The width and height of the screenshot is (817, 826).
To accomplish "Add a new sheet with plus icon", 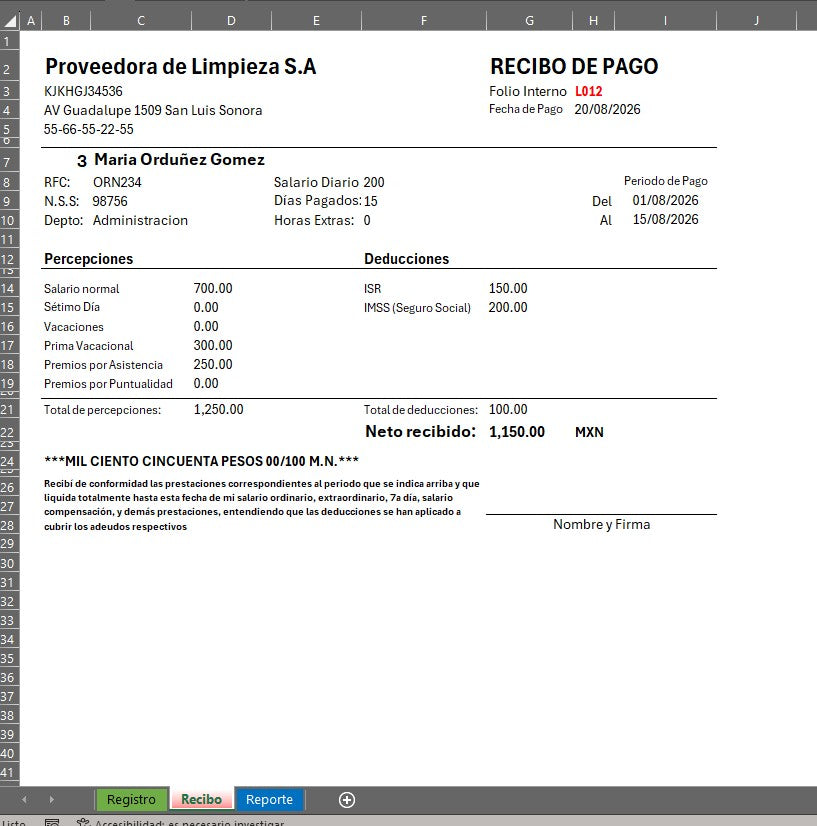I will (x=347, y=800).
